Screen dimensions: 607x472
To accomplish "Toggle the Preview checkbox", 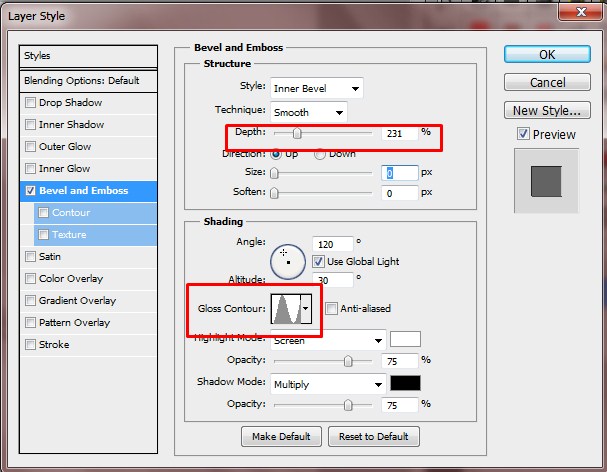I will click(x=523, y=134).
